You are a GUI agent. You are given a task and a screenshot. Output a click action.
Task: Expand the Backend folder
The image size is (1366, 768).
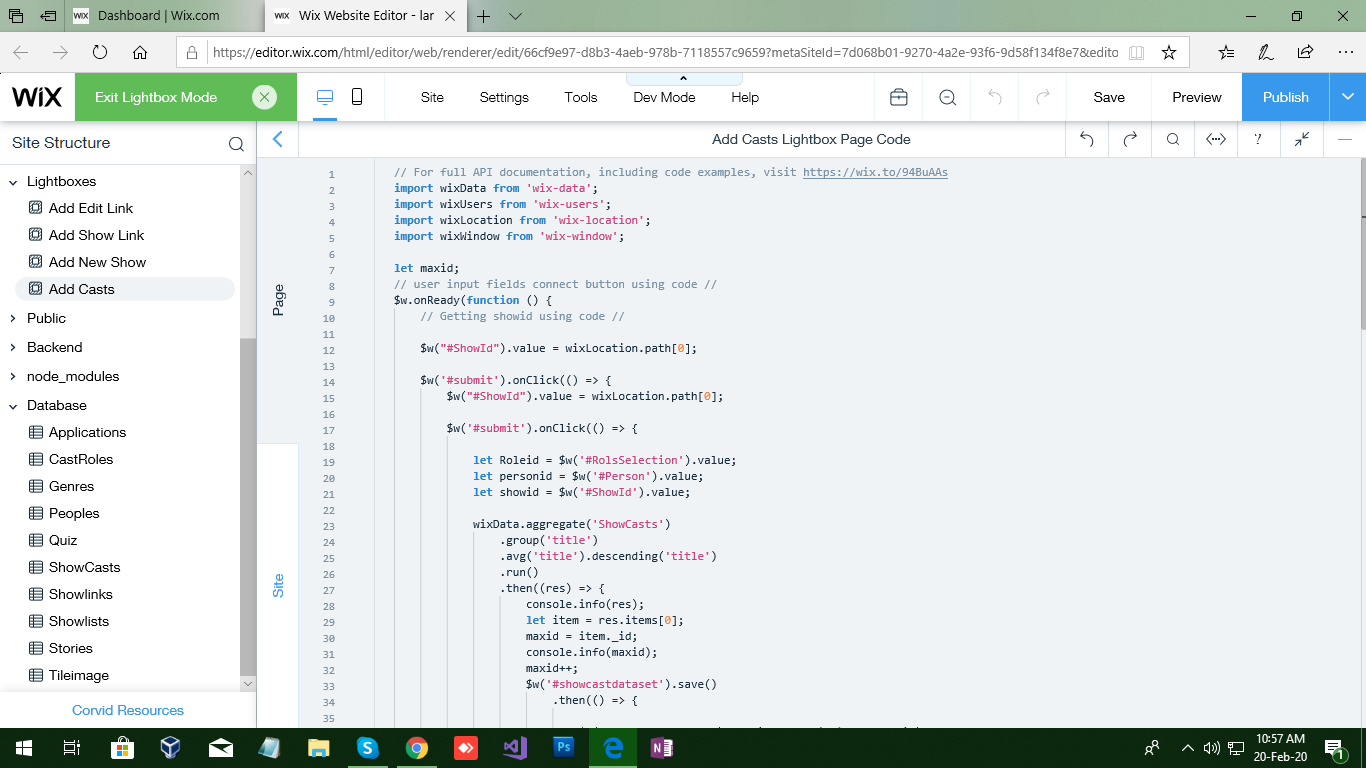[14, 347]
